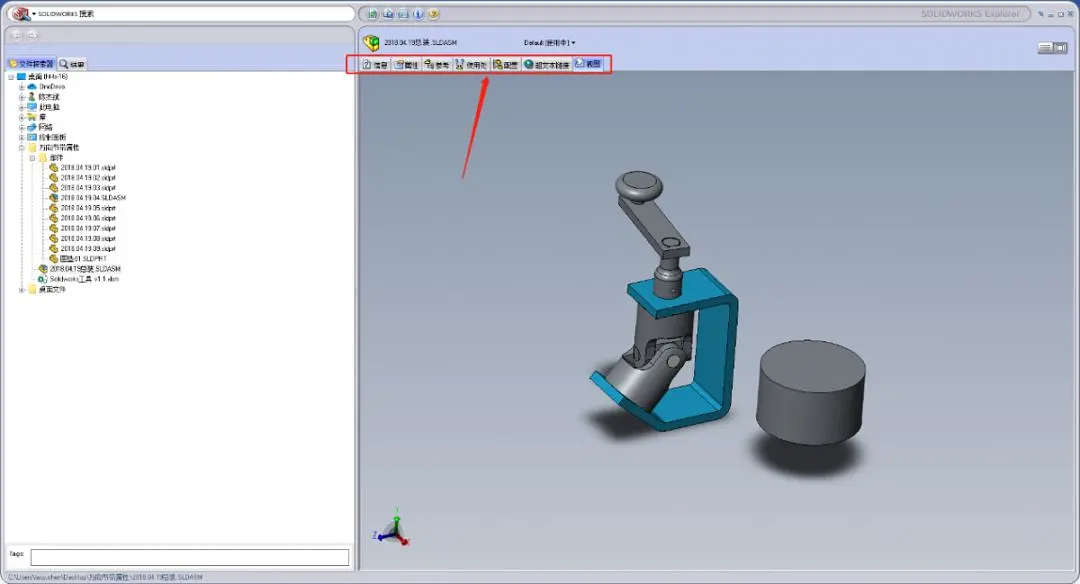
Task: Open the Default configuration dropdown
Action: (549, 43)
